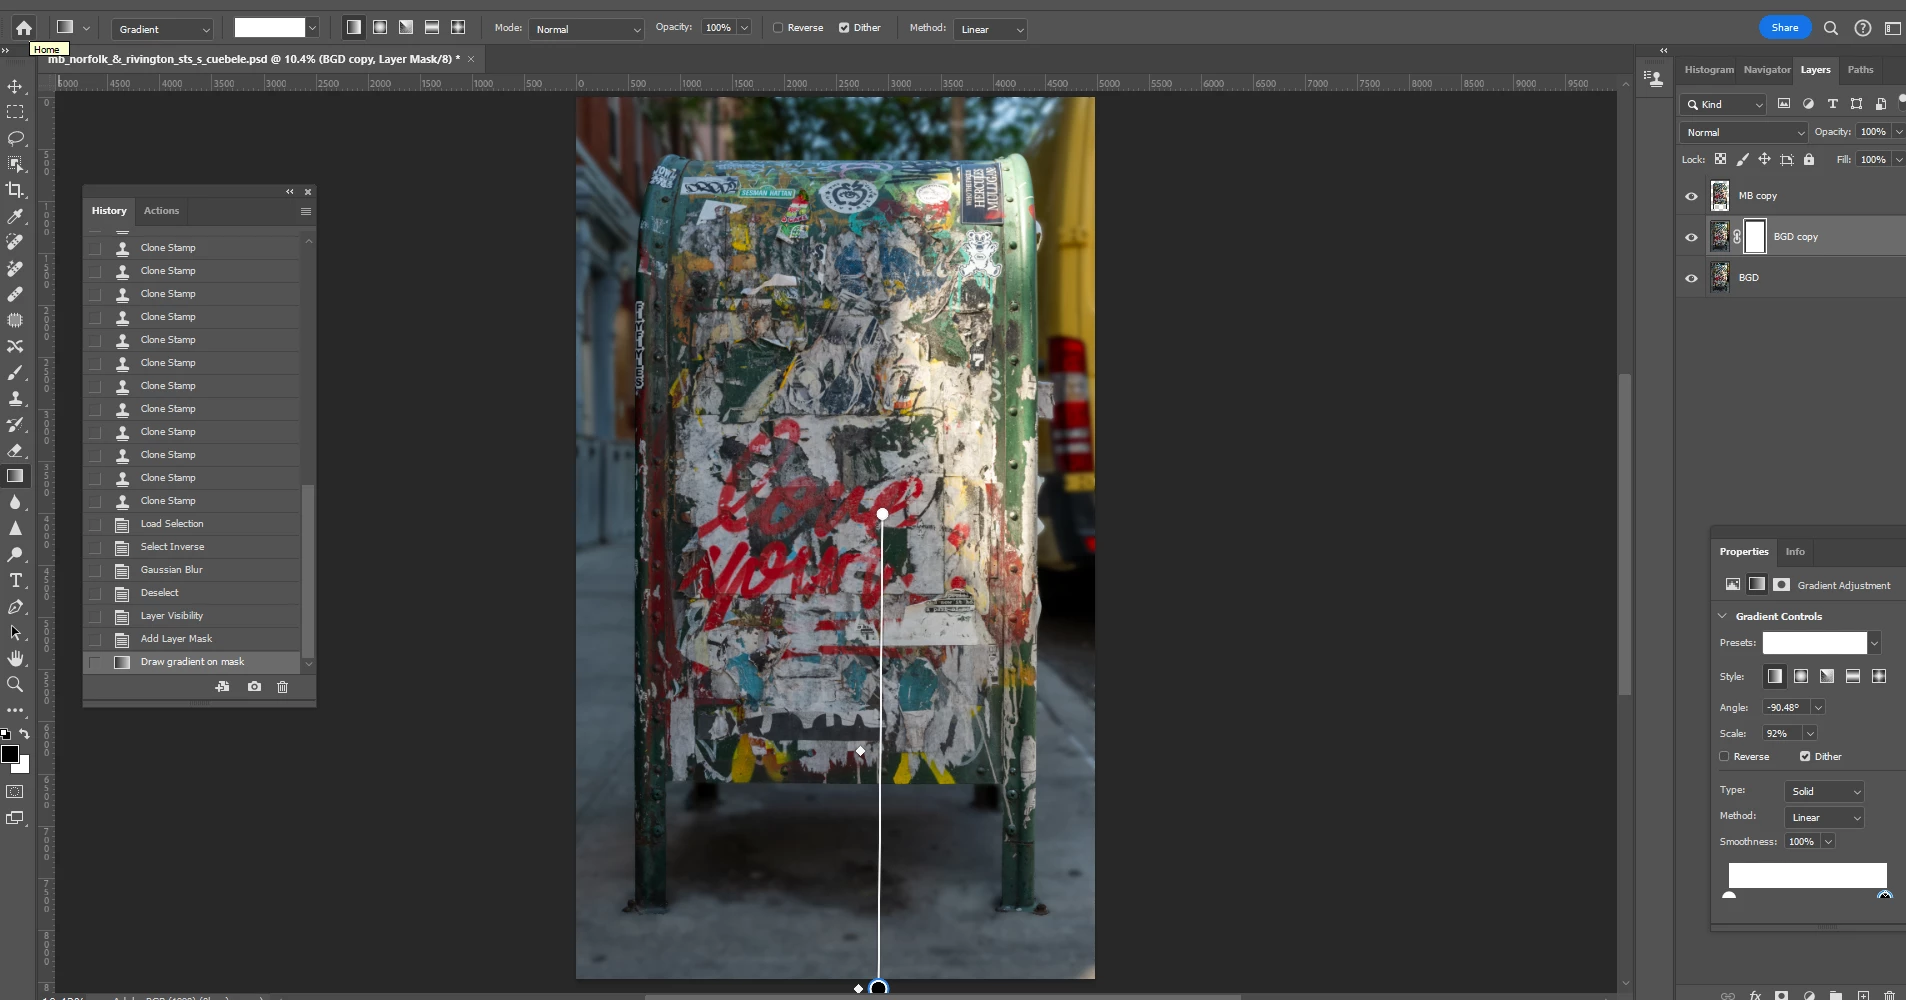This screenshot has width=1906, height=1000.
Task: Select Draw gradient on mask history state
Action: pyautogui.click(x=192, y=662)
